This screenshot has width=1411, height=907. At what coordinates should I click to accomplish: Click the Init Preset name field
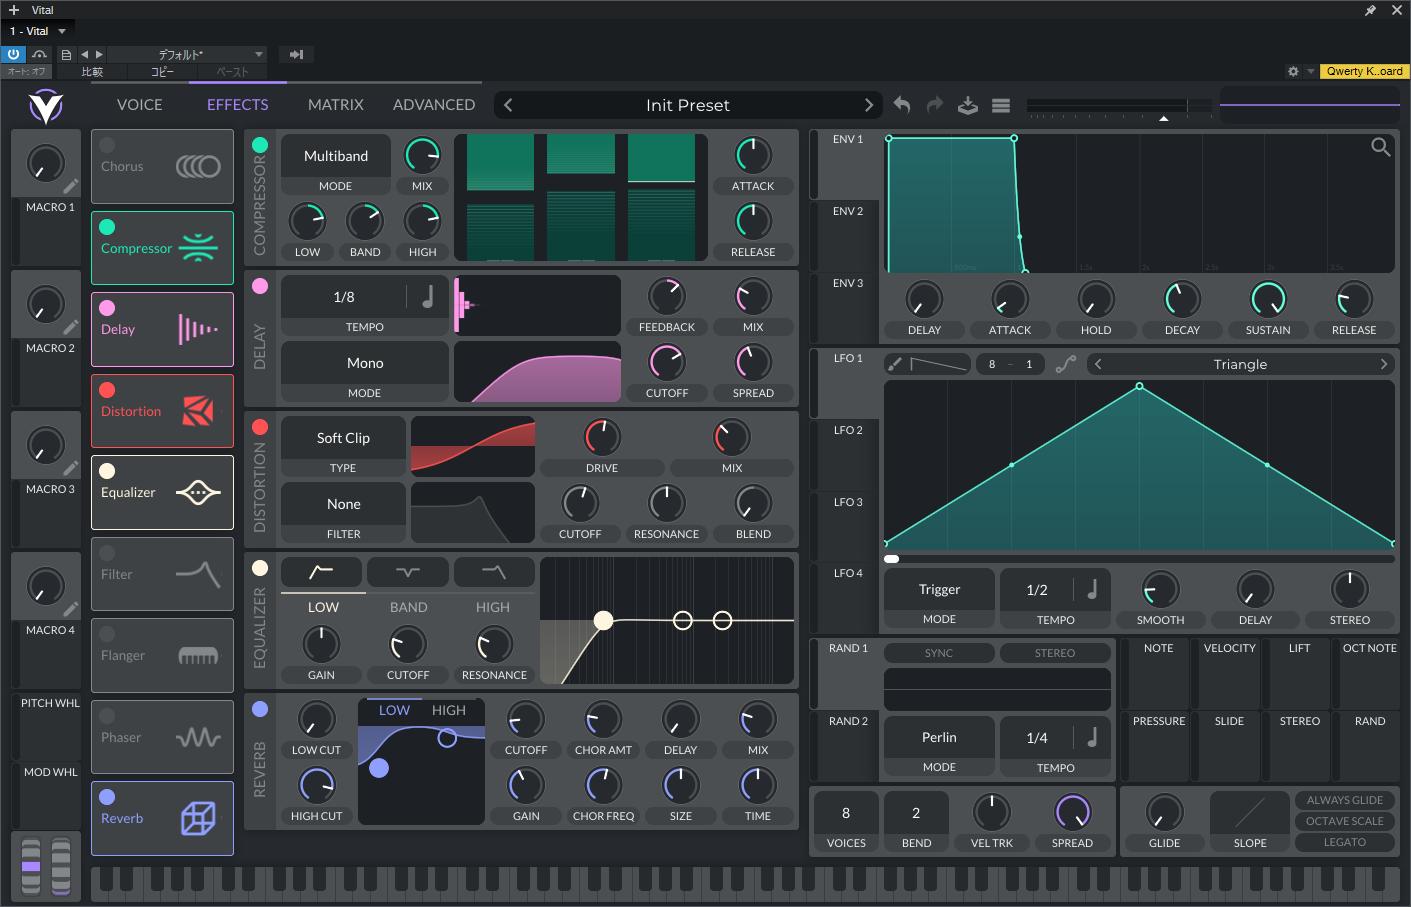click(x=688, y=105)
